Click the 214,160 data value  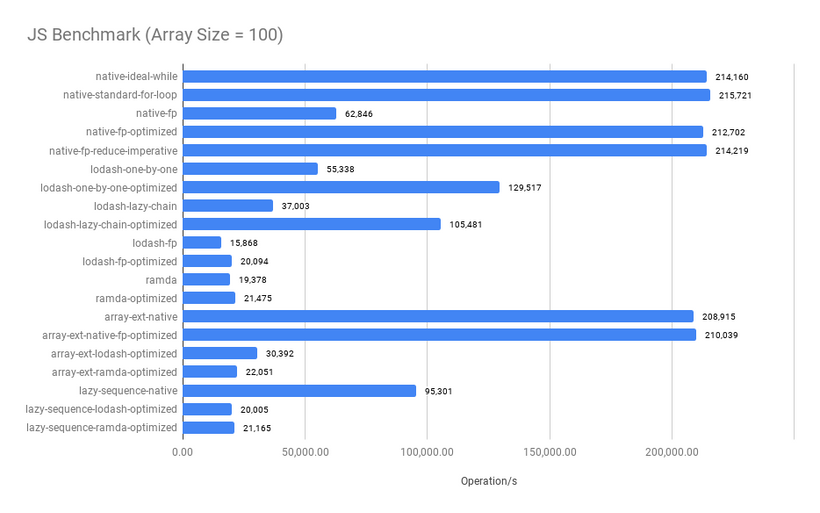(x=732, y=77)
